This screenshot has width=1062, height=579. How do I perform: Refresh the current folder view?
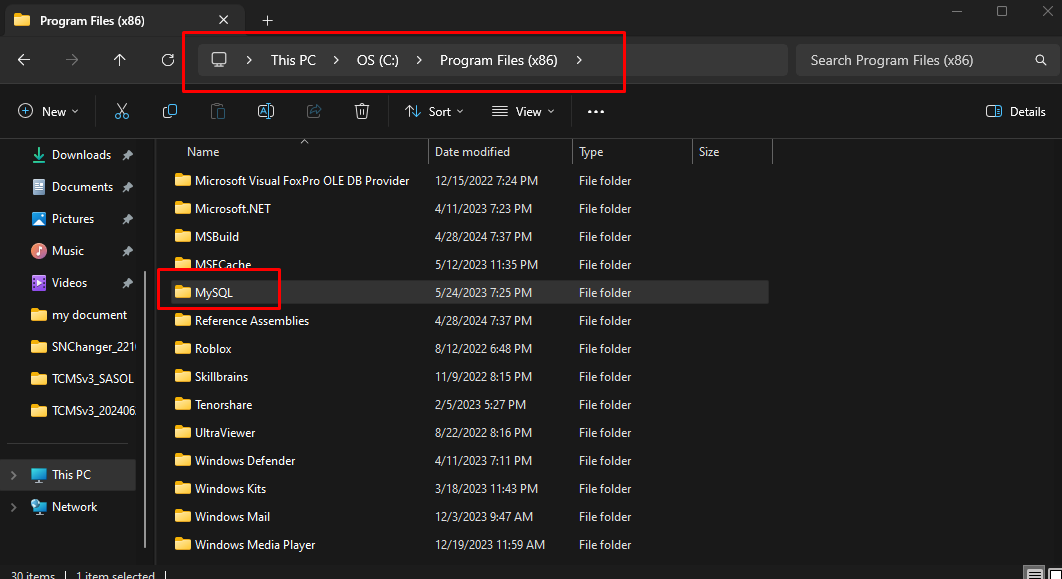pos(168,60)
